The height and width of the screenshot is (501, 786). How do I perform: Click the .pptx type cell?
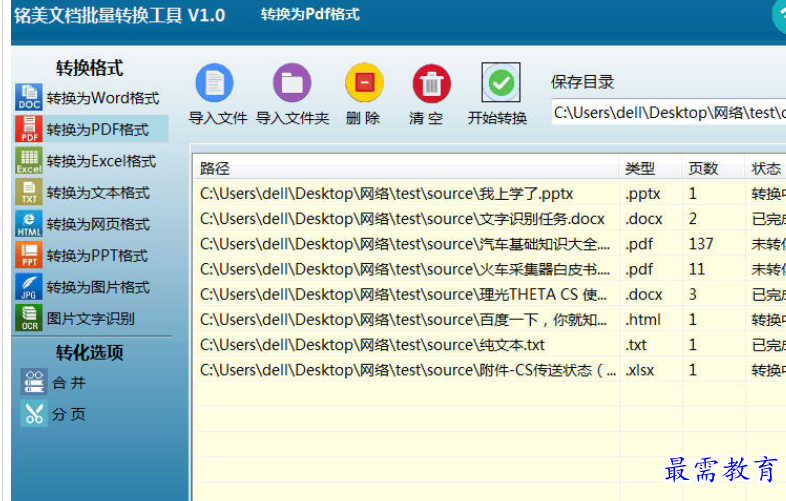point(643,194)
